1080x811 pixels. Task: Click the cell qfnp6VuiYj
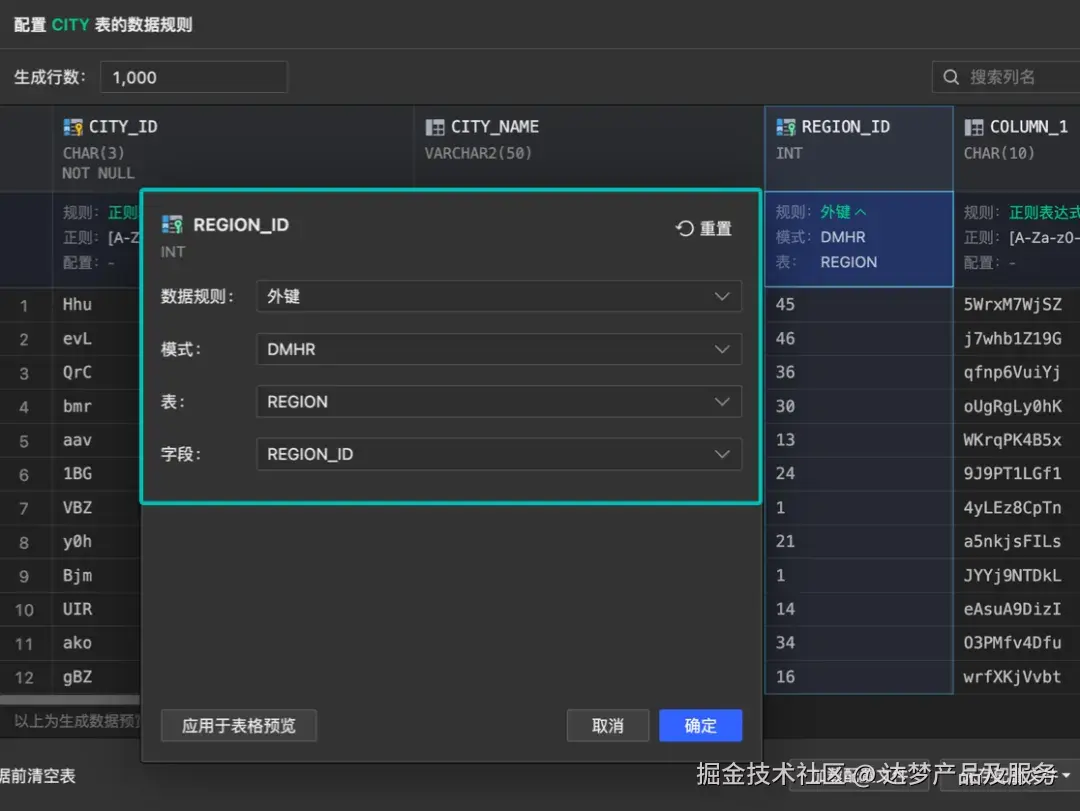click(x=1017, y=372)
